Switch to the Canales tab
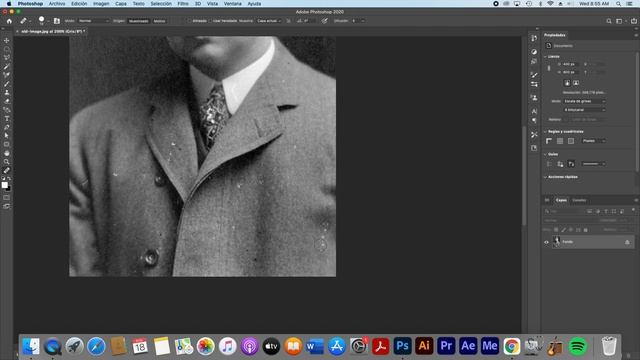This screenshot has width=640, height=360. click(x=579, y=200)
